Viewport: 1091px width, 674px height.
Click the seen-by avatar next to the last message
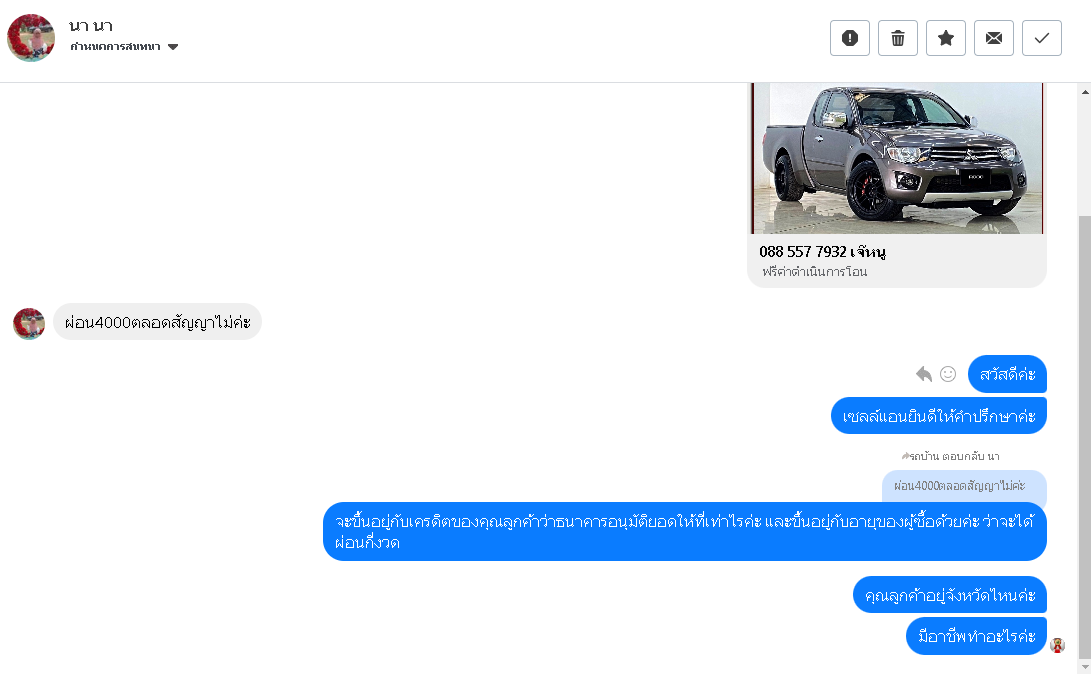[x=1058, y=645]
